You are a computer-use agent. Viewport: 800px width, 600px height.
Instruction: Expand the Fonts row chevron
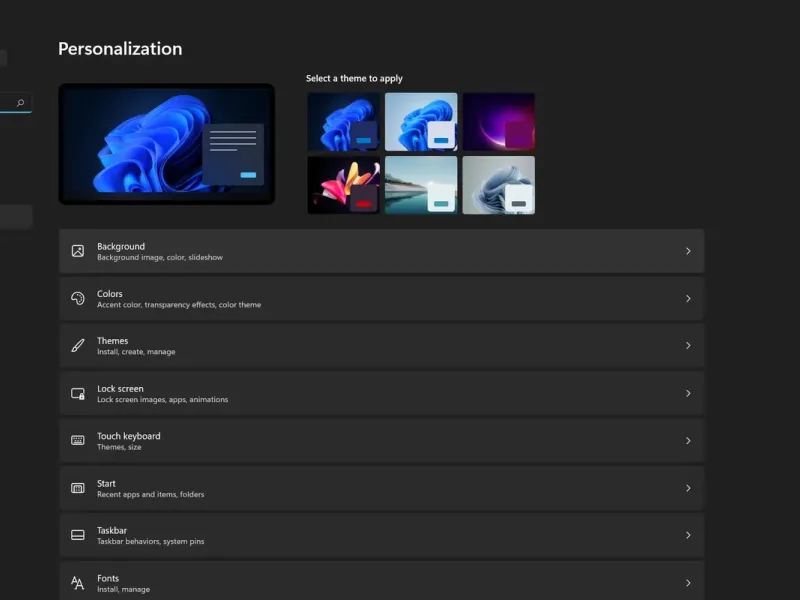pos(688,583)
